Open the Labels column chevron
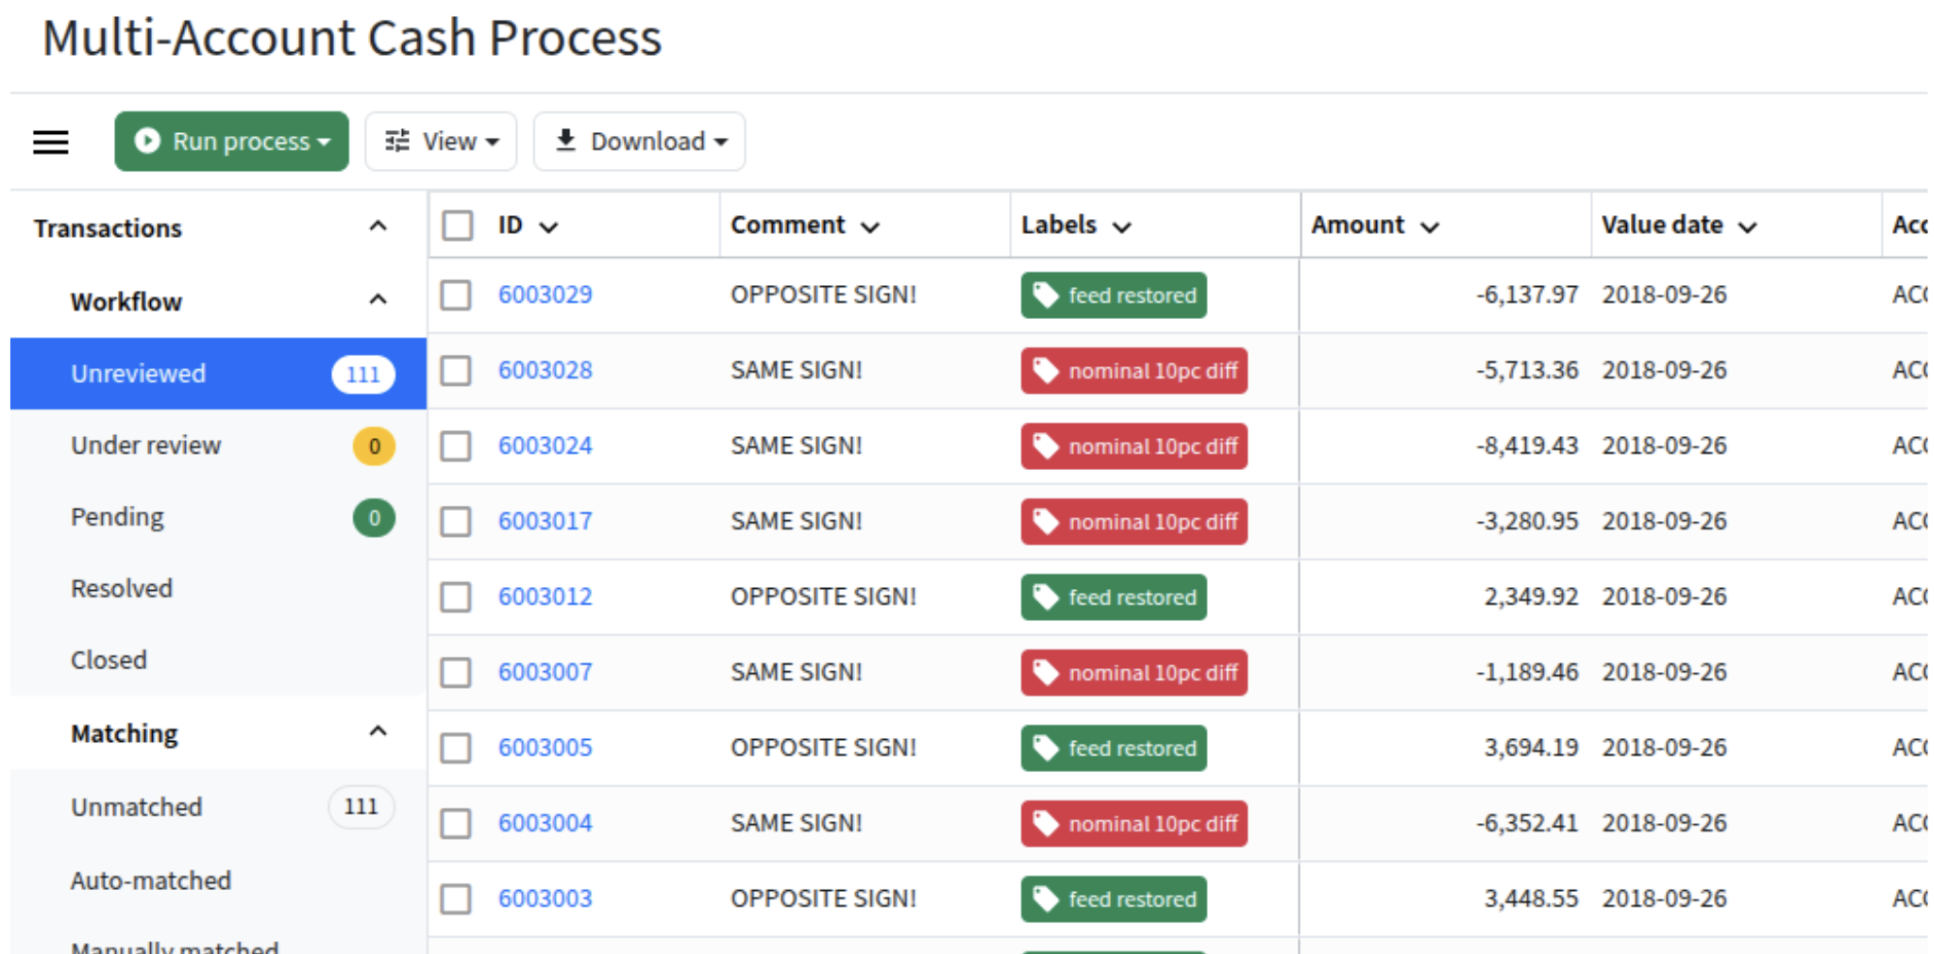This screenshot has width=1934, height=954. (1122, 228)
